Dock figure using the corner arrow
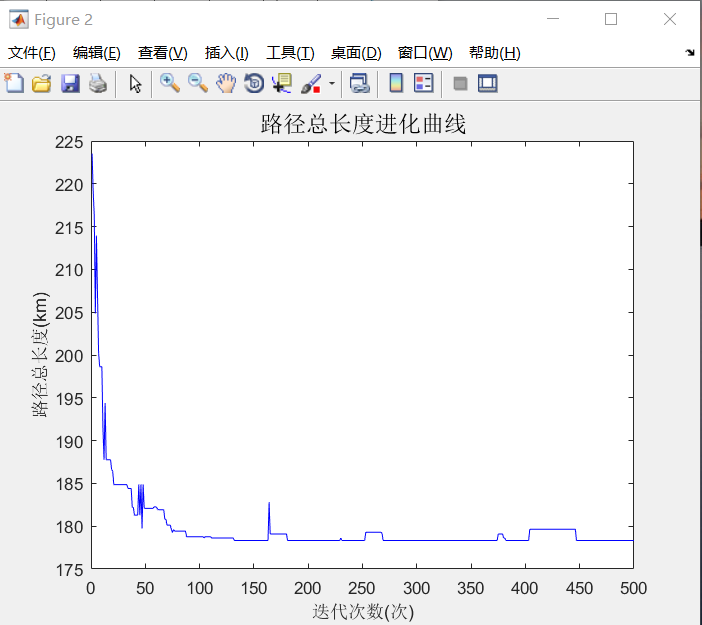The width and height of the screenshot is (702, 625). pyautogui.click(x=690, y=52)
